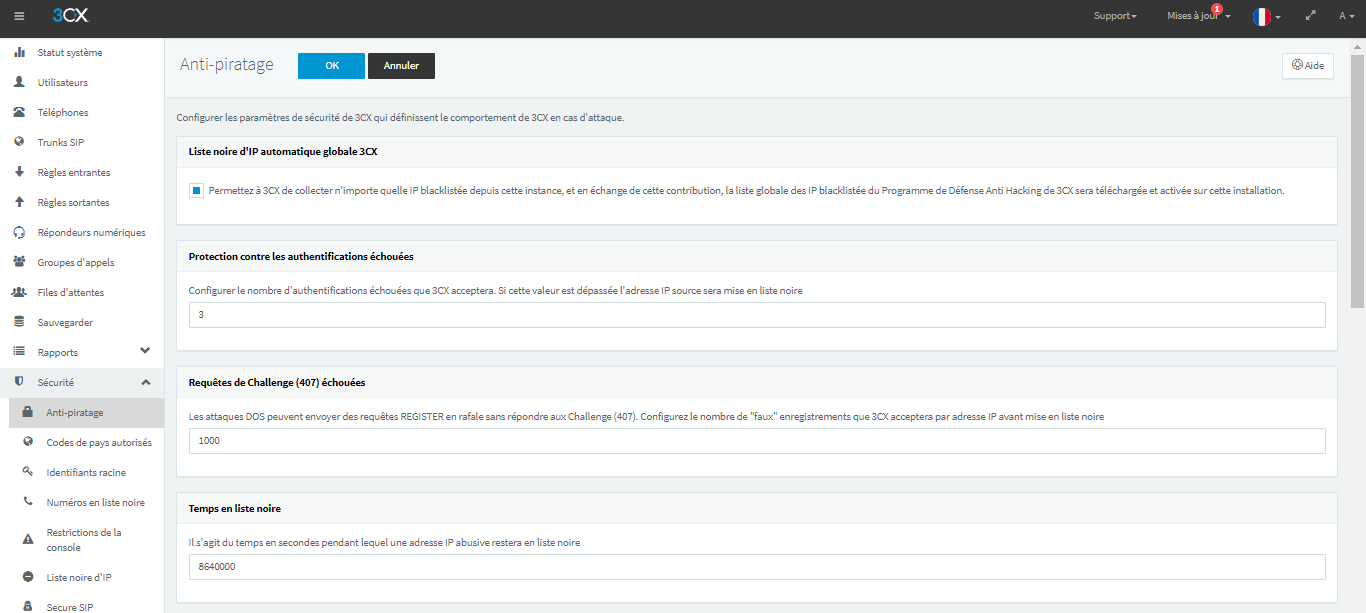Click the Identifiants racine key icon

28,472
